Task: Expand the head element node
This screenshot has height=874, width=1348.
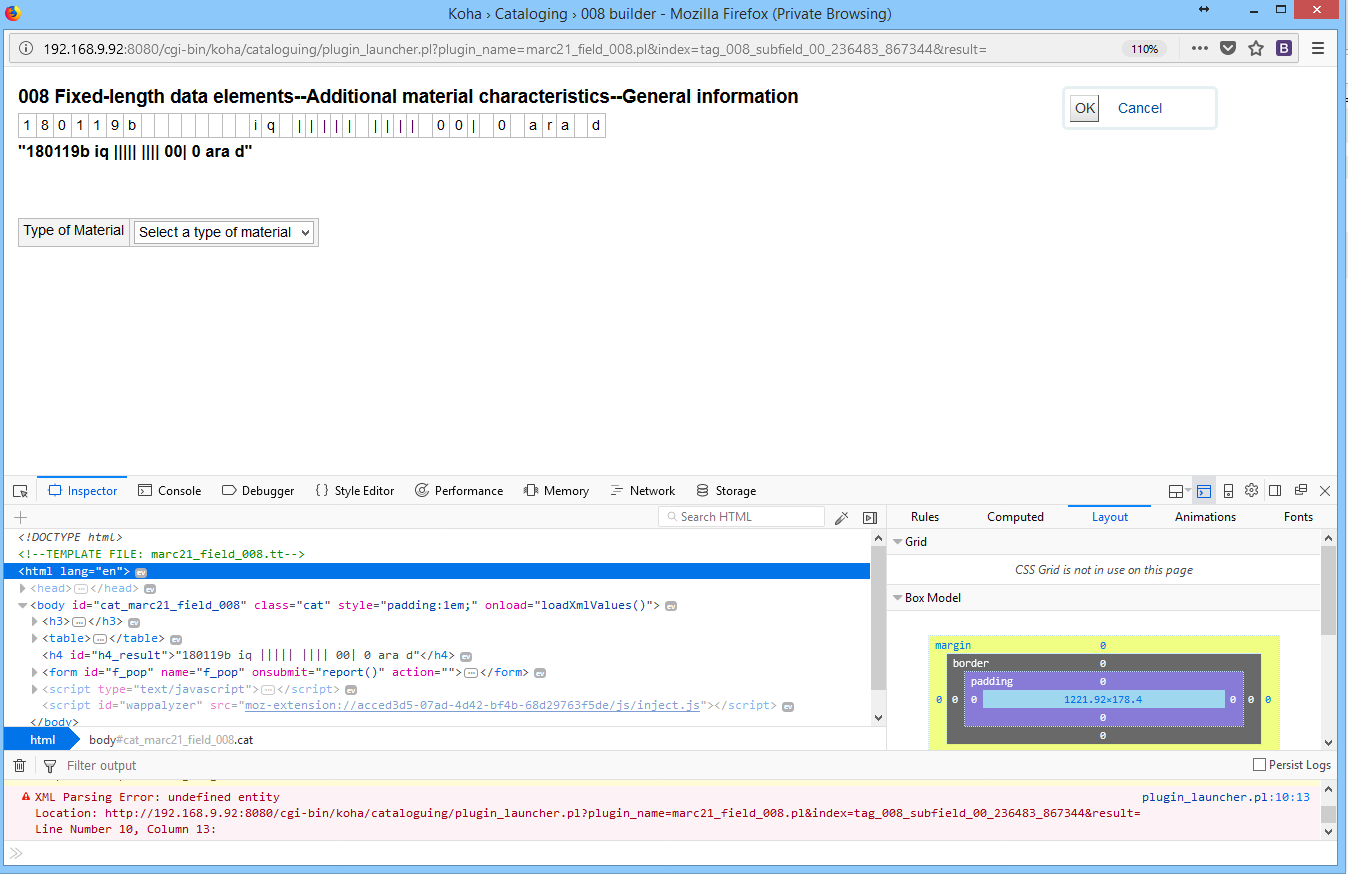Action: (23, 588)
